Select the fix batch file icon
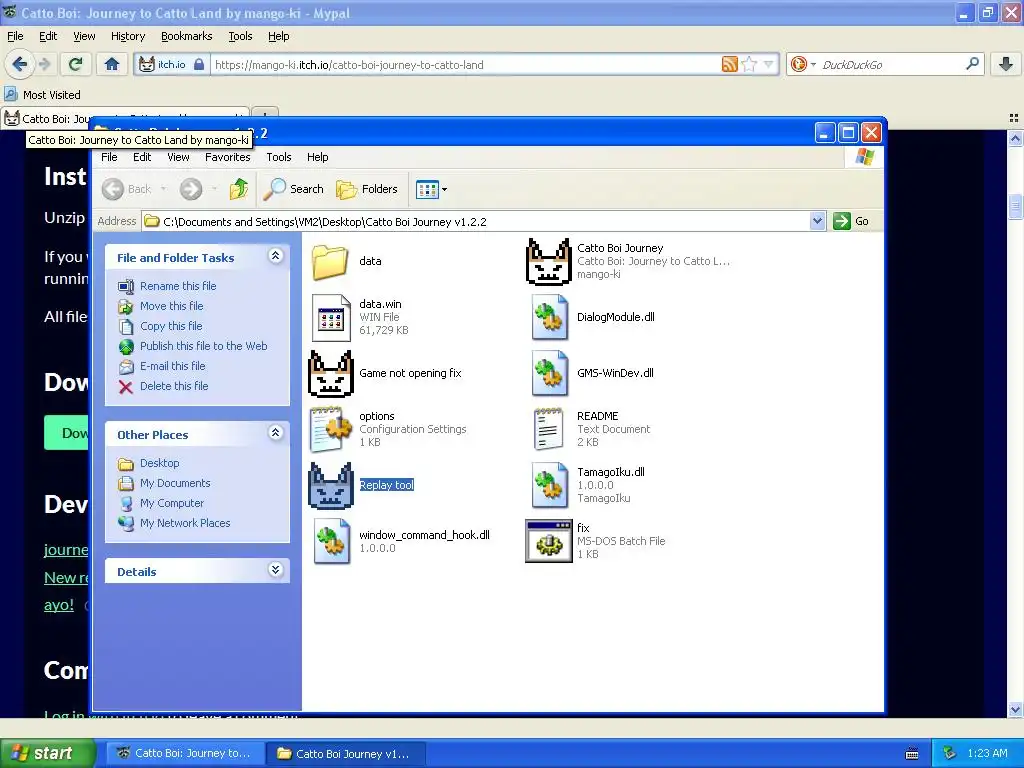The image size is (1024, 768). [x=549, y=541]
